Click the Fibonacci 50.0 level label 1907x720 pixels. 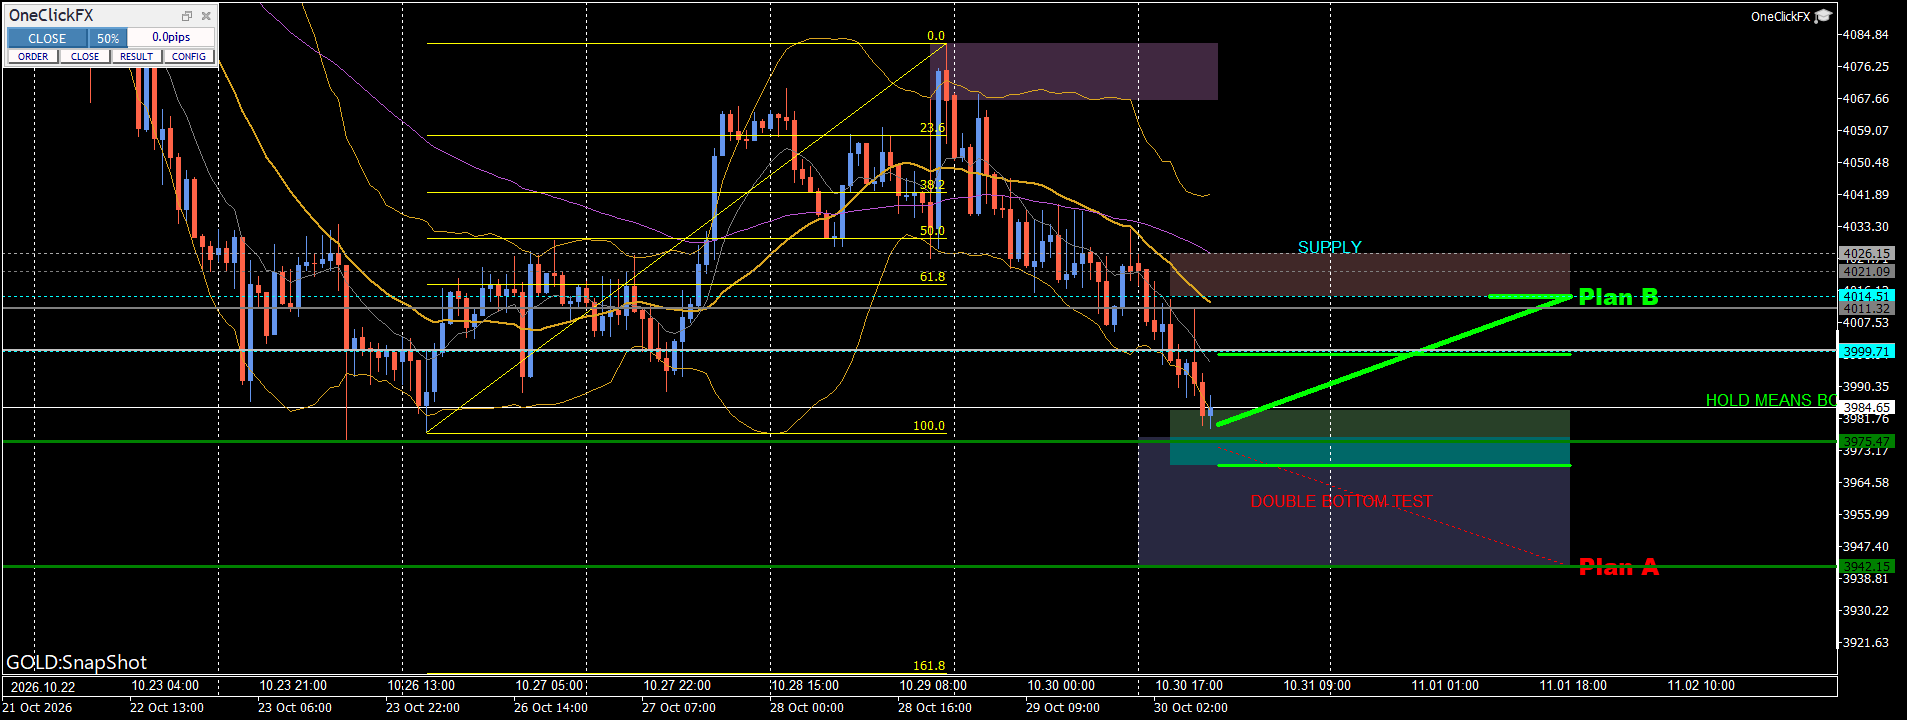932,231
